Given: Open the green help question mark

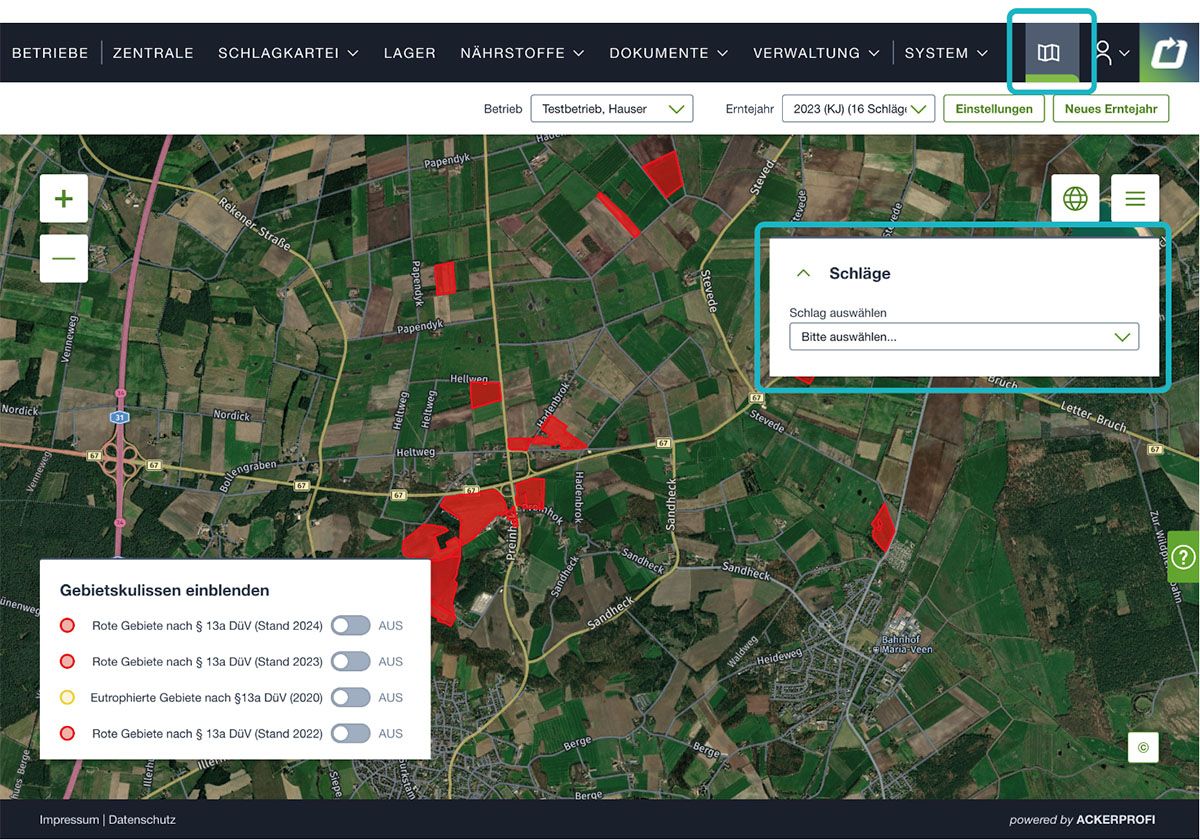Looking at the screenshot, I should (1183, 557).
